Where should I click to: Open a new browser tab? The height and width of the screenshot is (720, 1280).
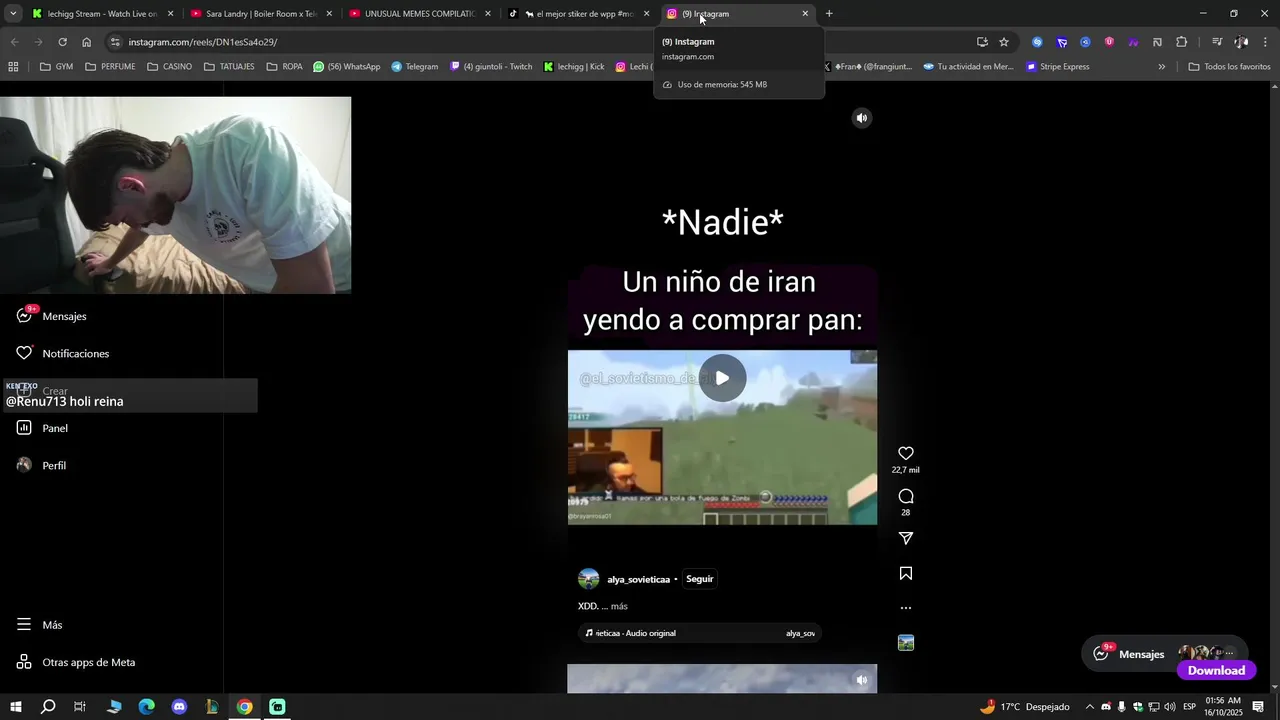tap(829, 14)
